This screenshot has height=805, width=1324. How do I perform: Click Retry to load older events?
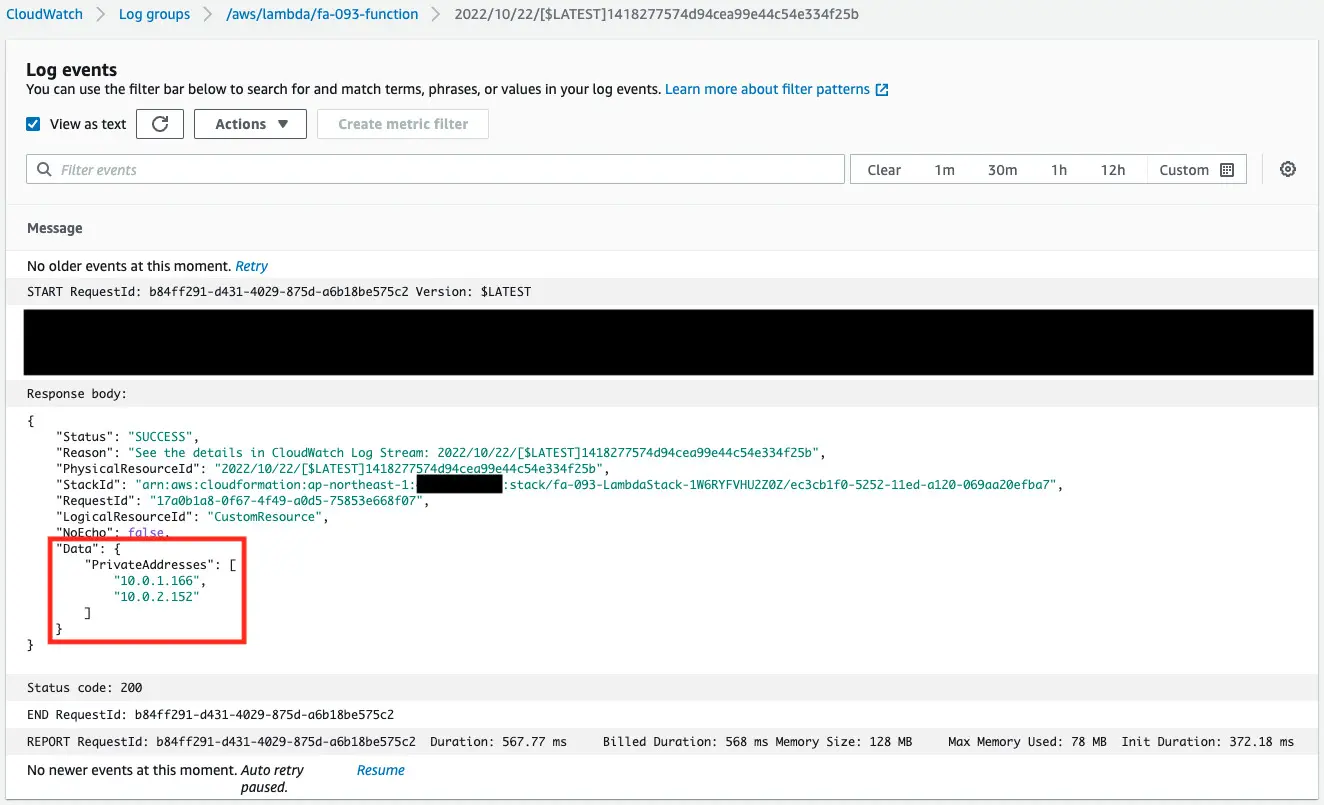point(251,265)
